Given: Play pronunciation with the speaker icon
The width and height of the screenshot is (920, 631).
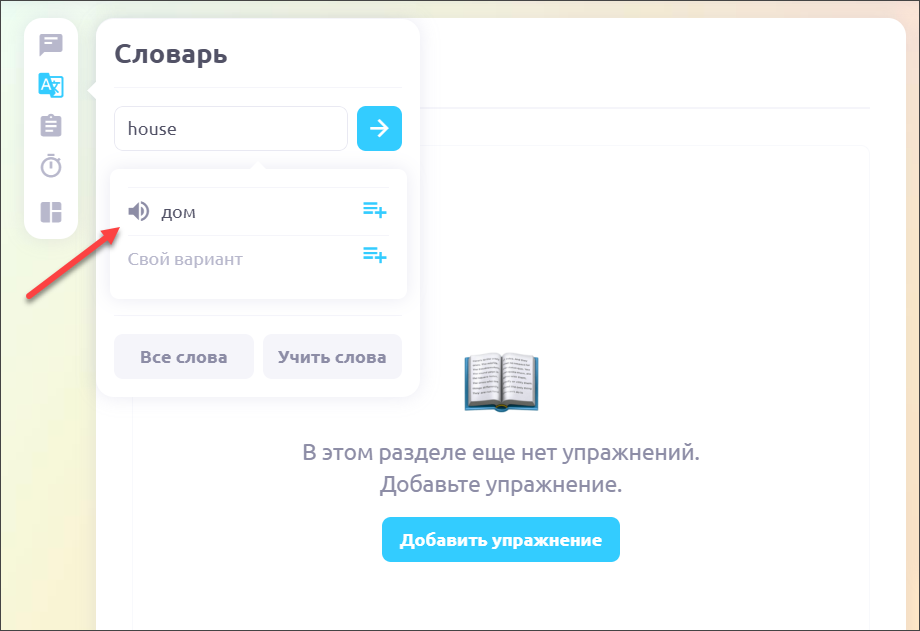Looking at the screenshot, I should (x=139, y=211).
